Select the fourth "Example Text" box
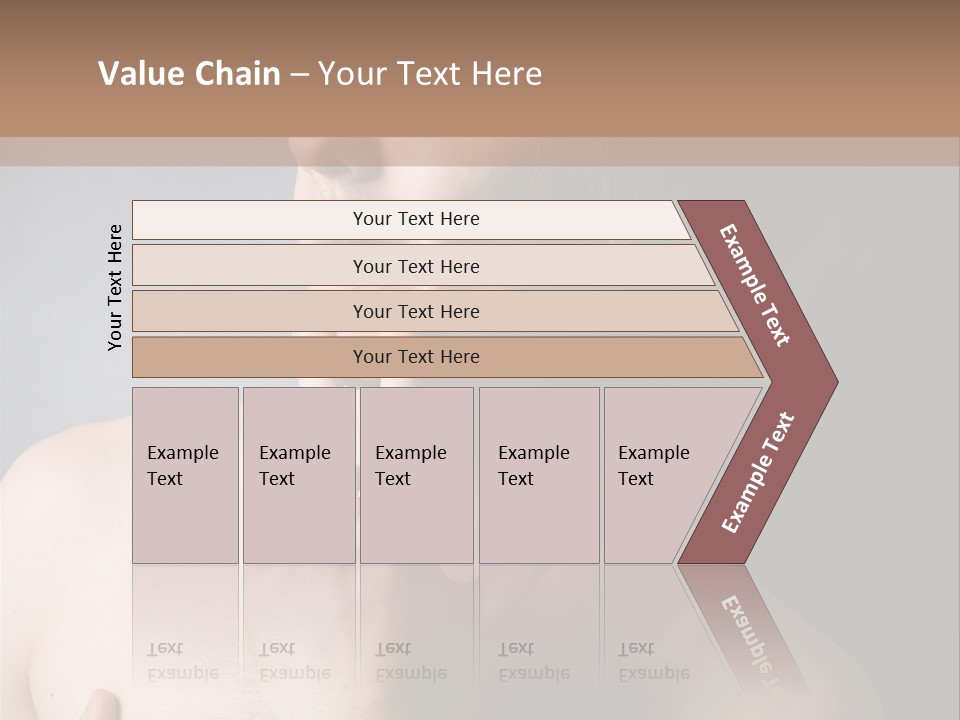 (538, 475)
